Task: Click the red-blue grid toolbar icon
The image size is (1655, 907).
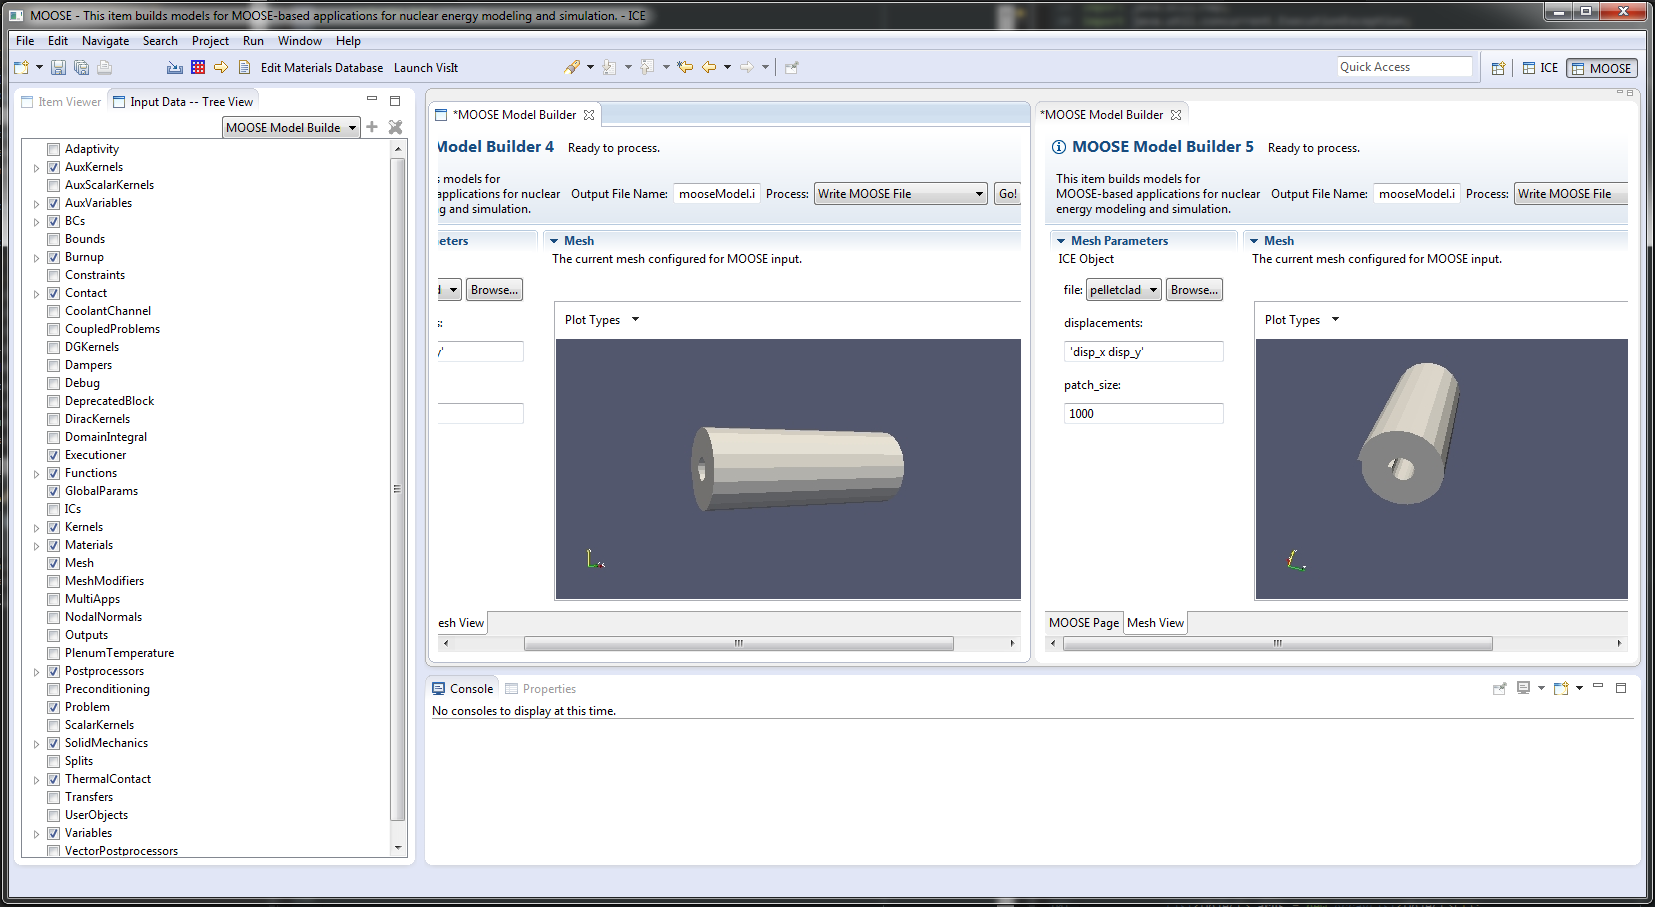Action: (198, 68)
